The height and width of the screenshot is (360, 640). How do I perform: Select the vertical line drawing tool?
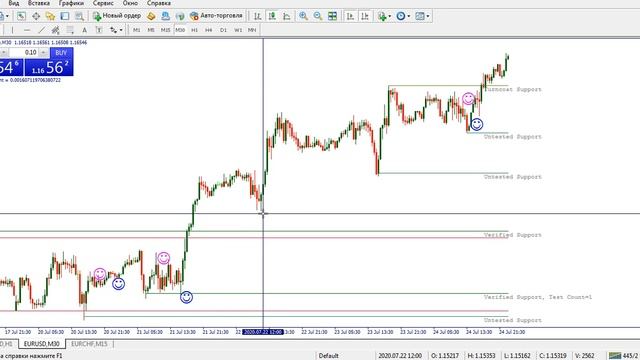(x=12, y=30)
